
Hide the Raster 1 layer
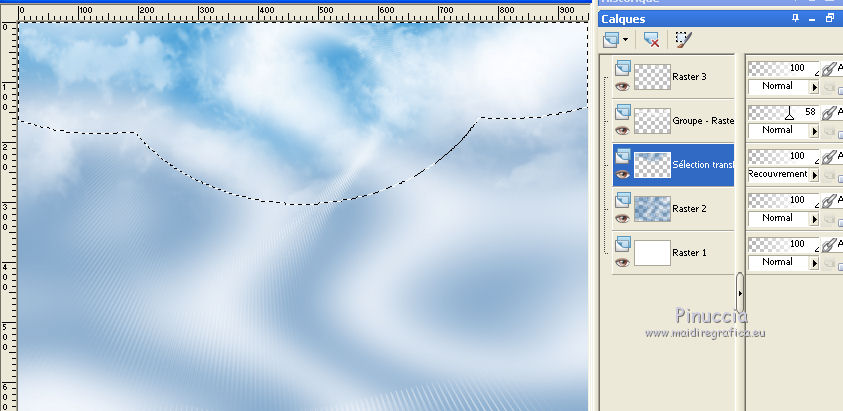pos(623,263)
